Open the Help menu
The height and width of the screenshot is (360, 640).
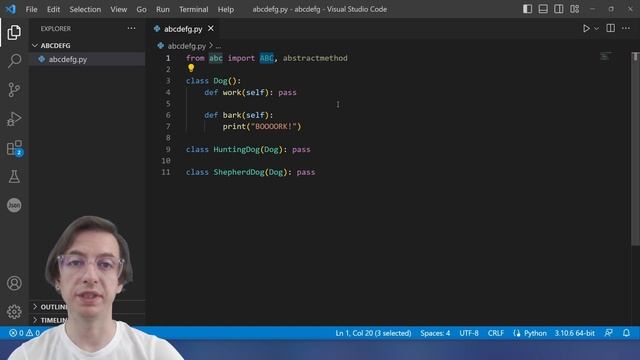[x=225, y=9]
